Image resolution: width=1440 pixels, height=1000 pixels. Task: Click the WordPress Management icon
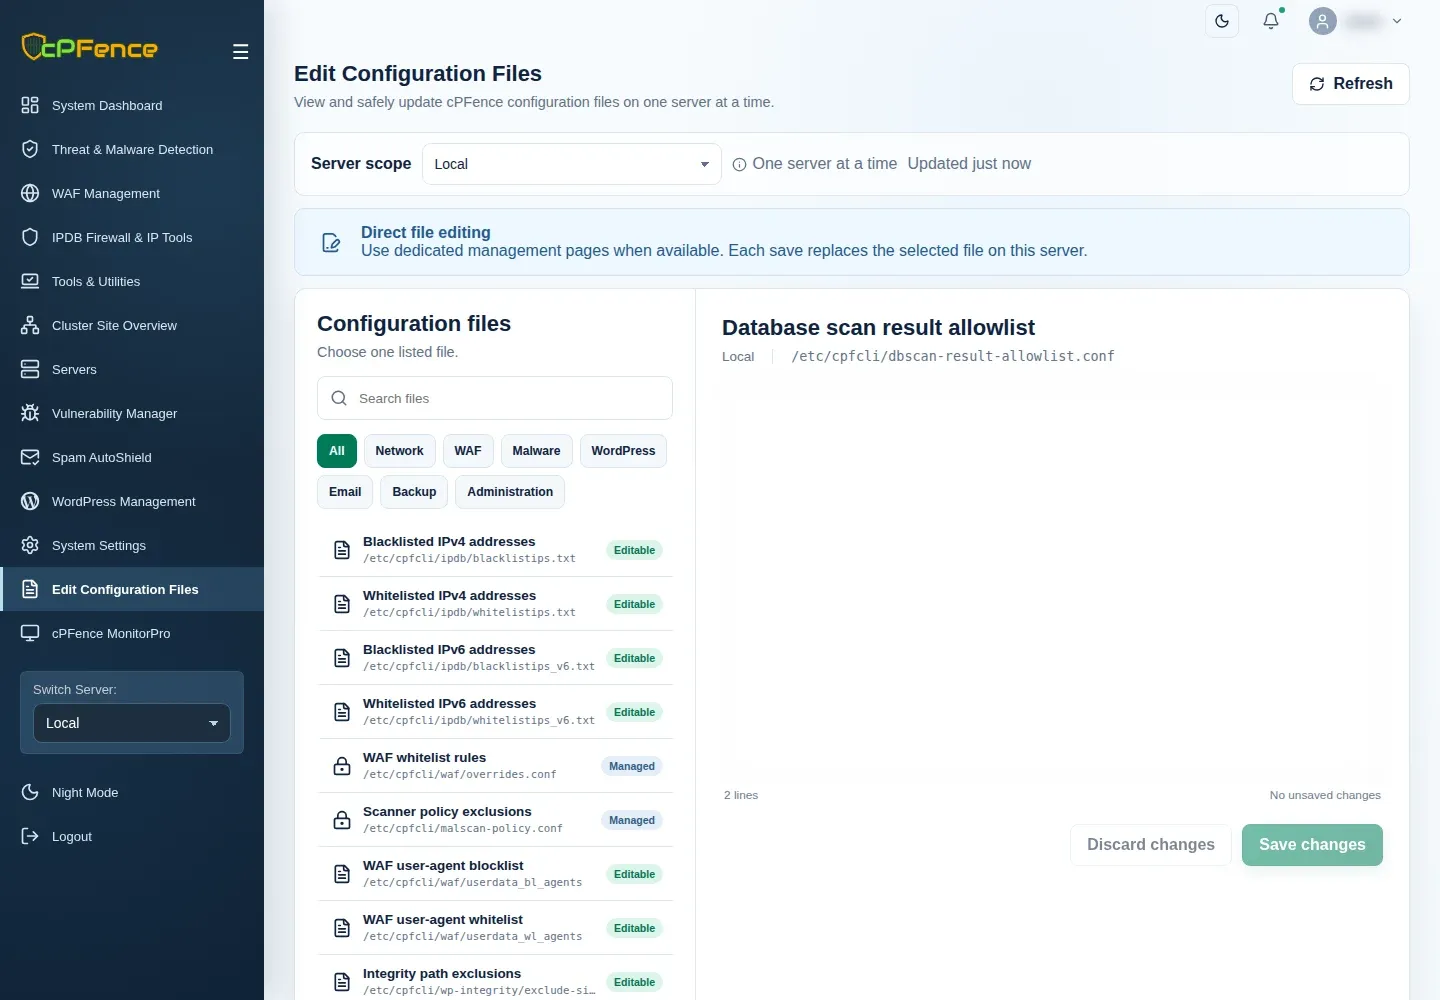click(x=30, y=501)
